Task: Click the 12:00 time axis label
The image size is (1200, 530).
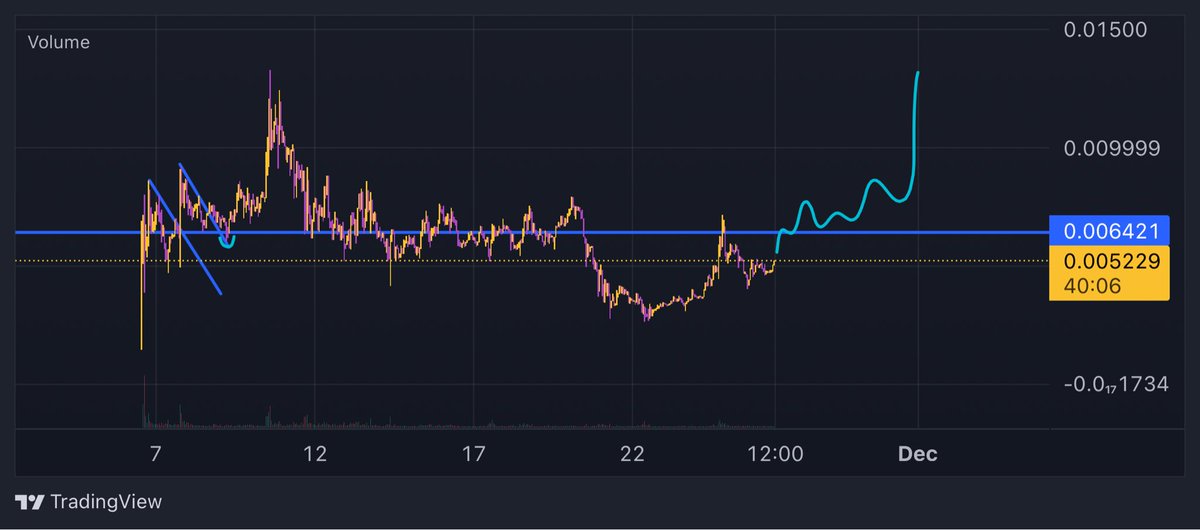Action: click(x=776, y=454)
